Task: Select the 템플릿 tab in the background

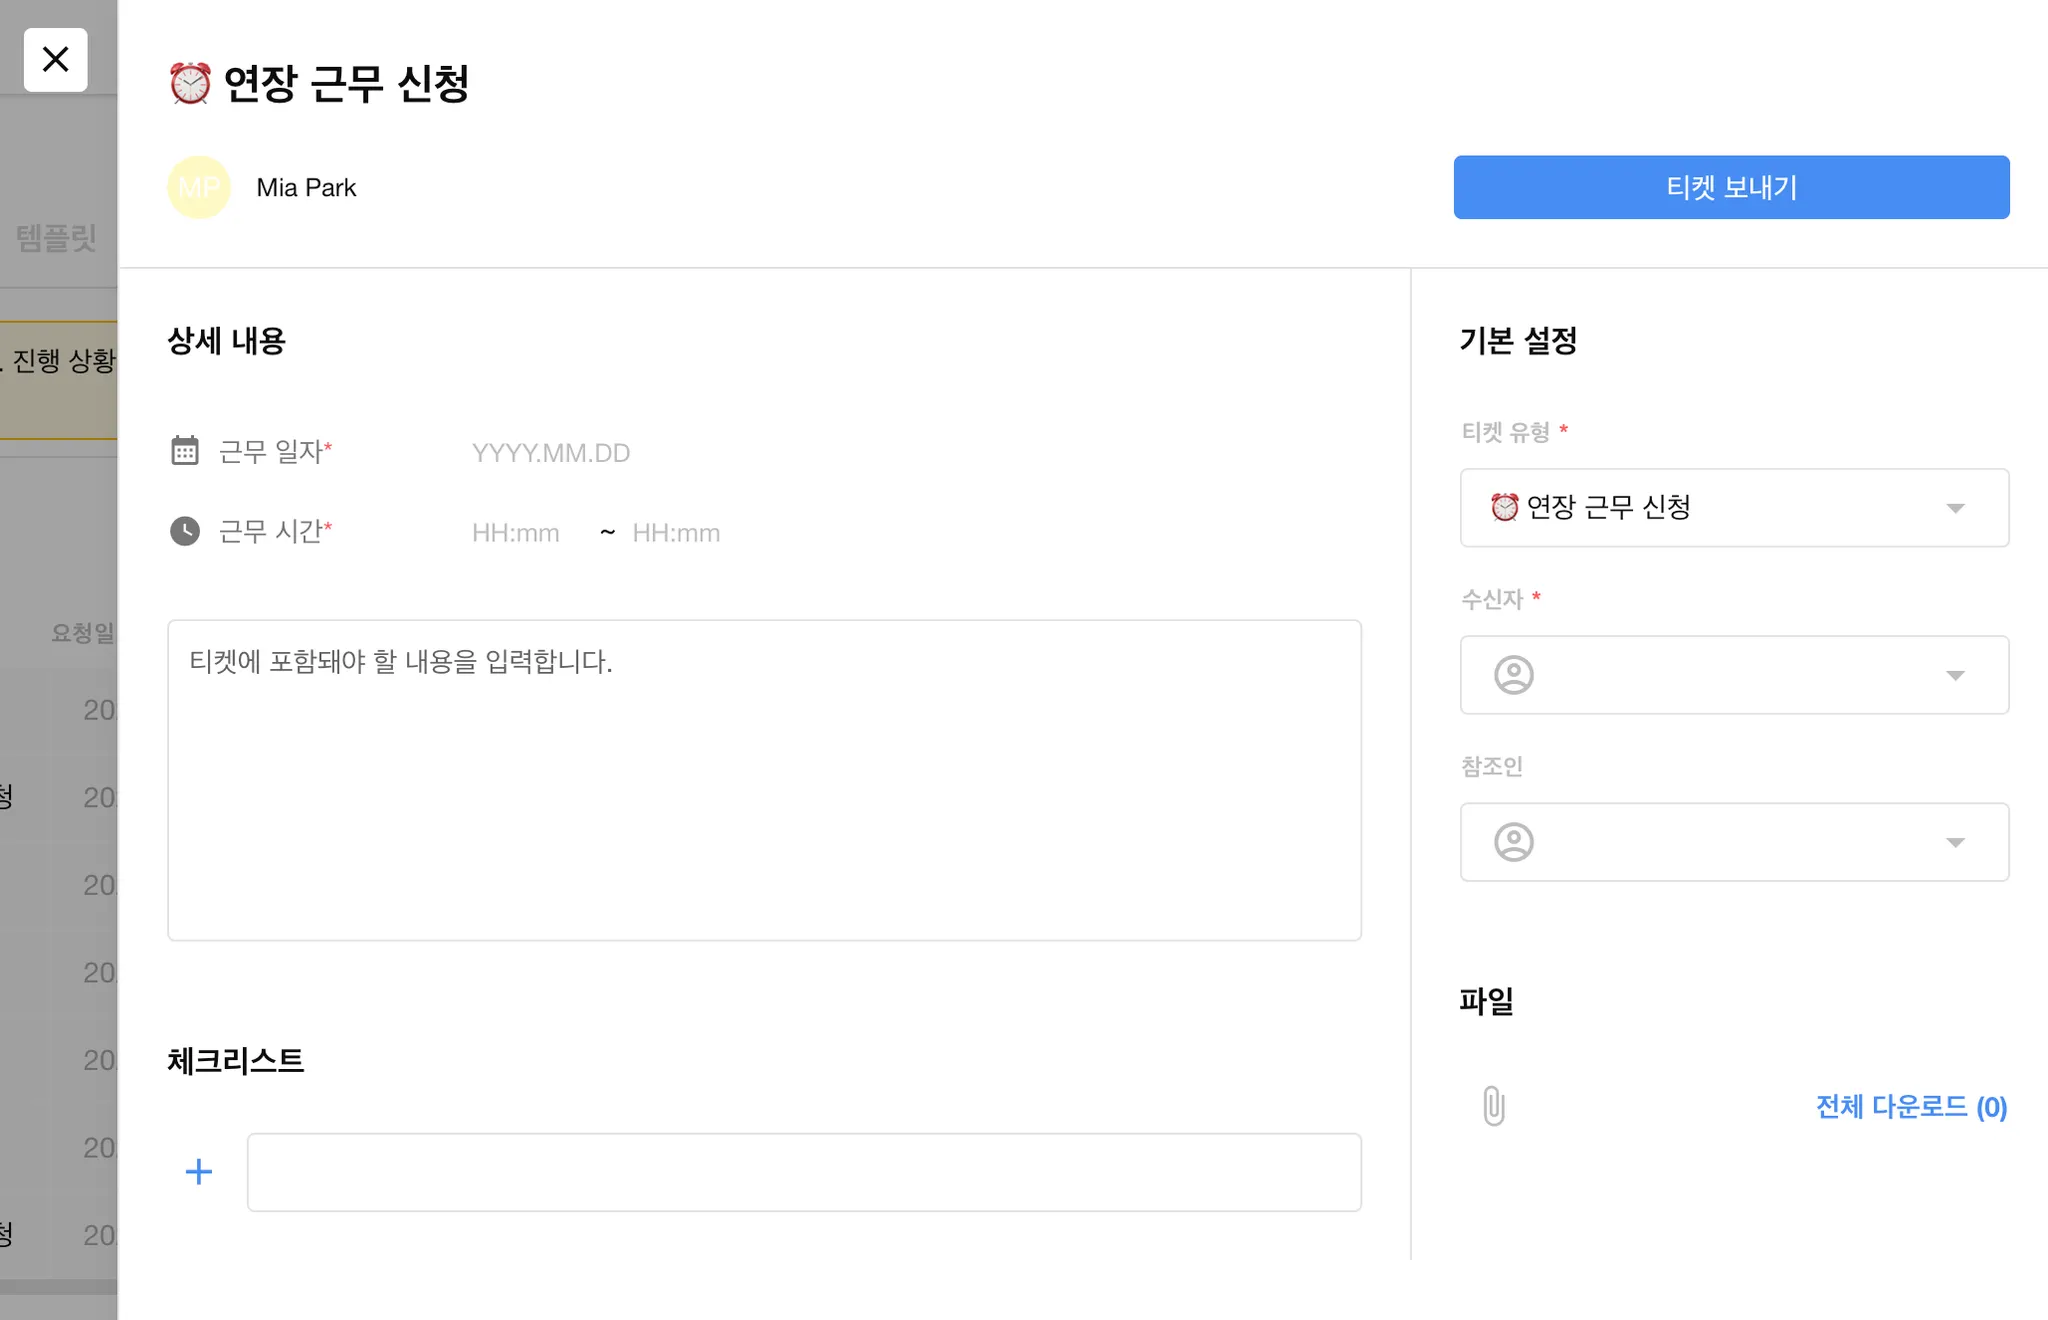Action: (x=56, y=238)
